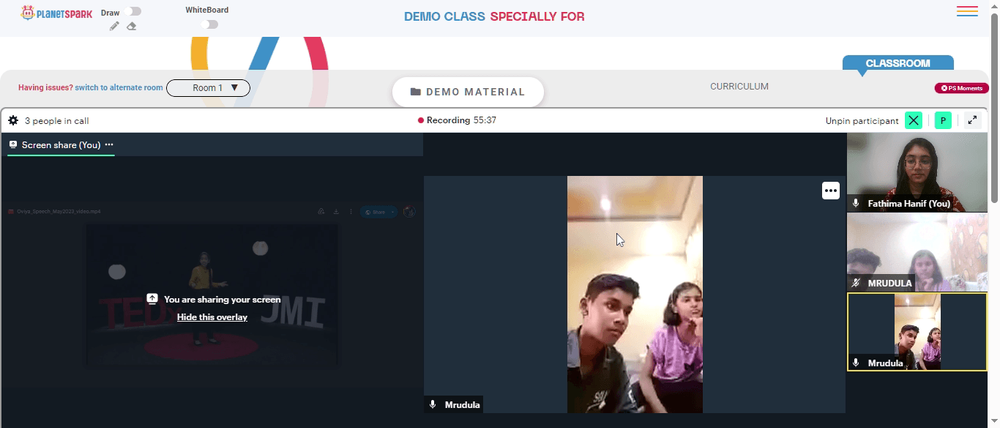
Task: Click the green Unpin participant X button
Action: tap(914, 121)
